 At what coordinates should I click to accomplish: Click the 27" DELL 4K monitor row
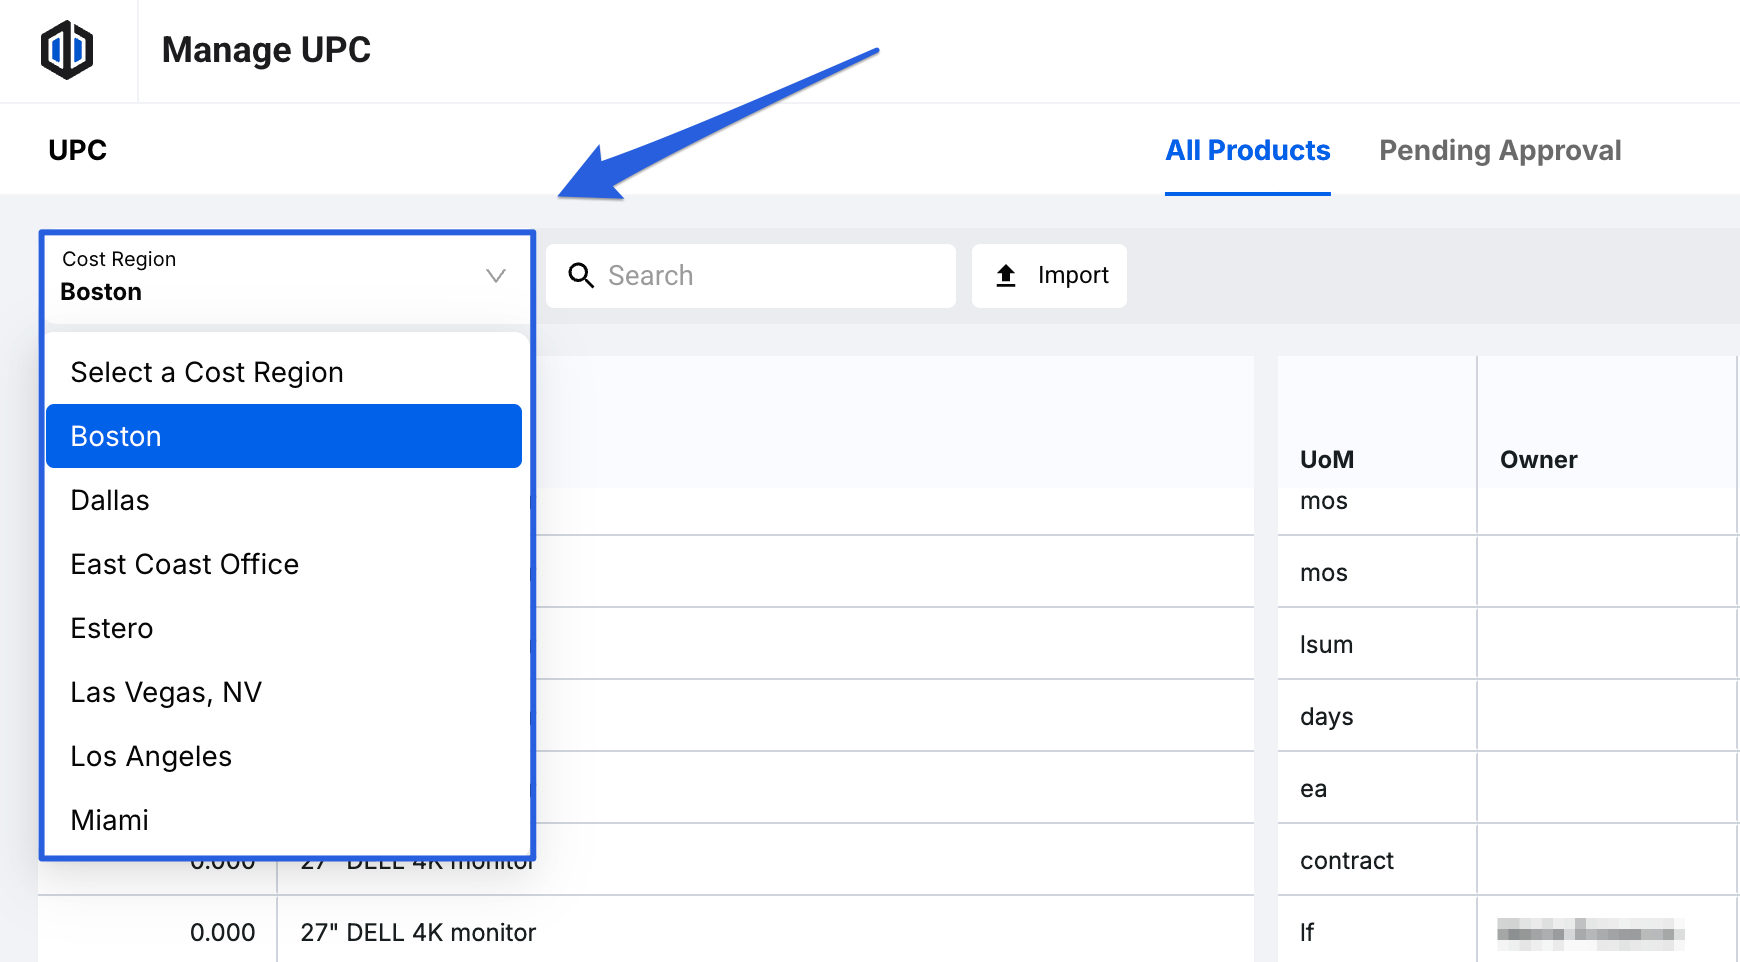click(418, 932)
